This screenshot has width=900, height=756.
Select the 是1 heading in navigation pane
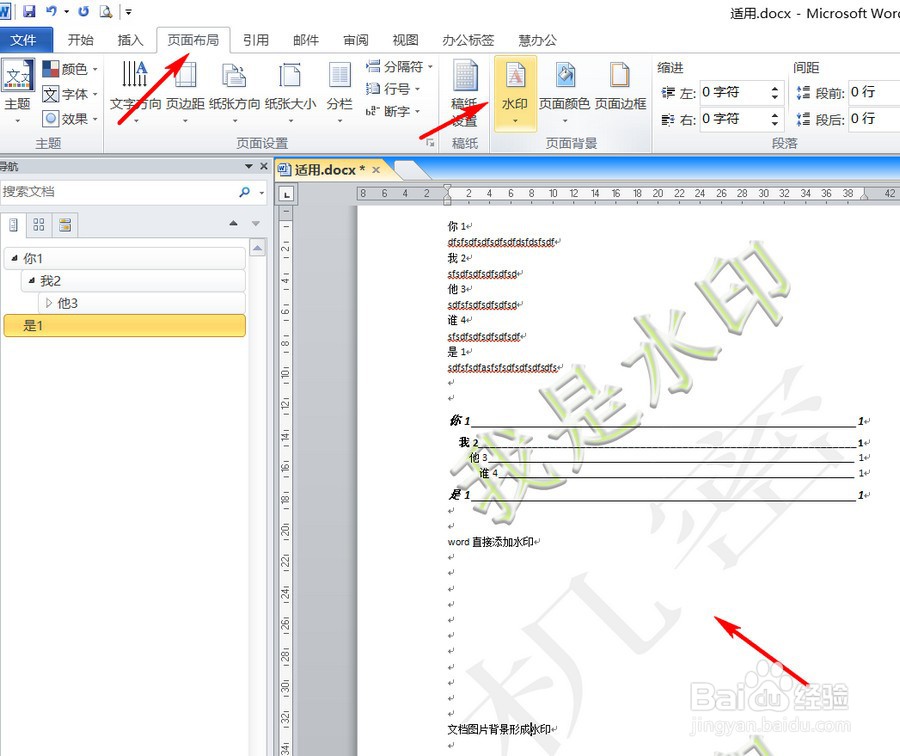pyautogui.click(x=125, y=325)
